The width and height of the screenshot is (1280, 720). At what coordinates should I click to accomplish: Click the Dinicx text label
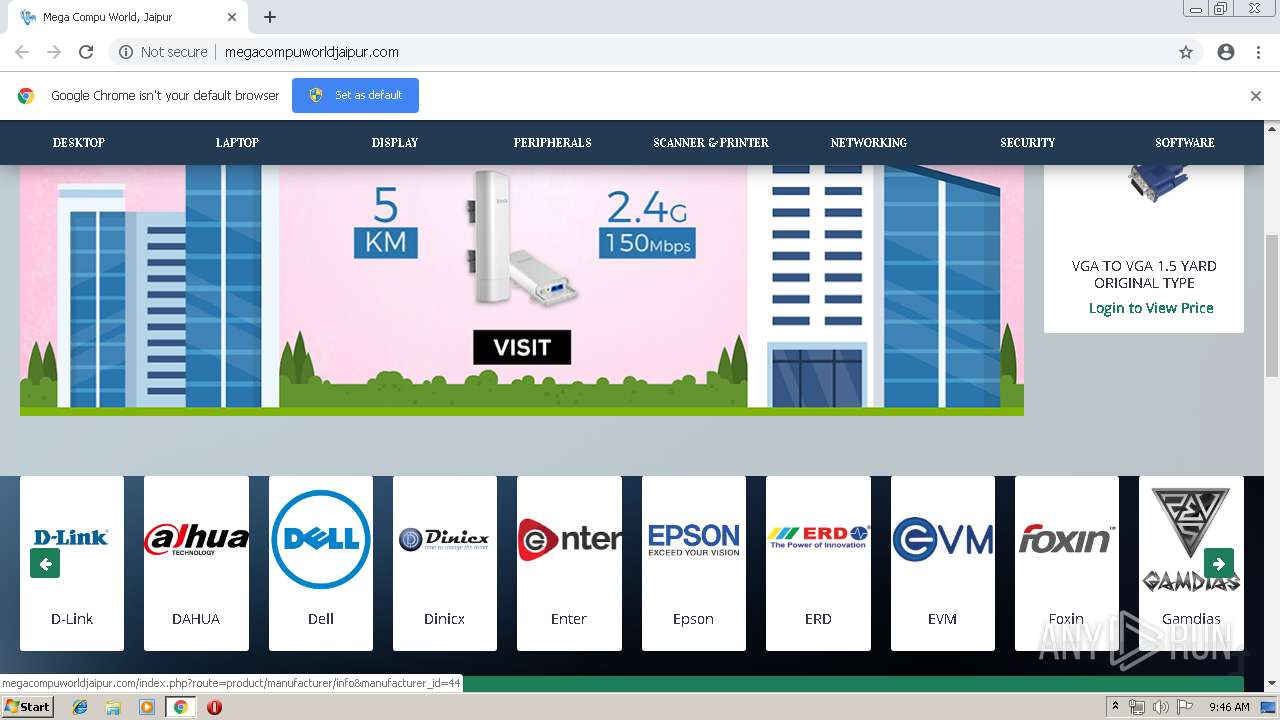click(444, 619)
